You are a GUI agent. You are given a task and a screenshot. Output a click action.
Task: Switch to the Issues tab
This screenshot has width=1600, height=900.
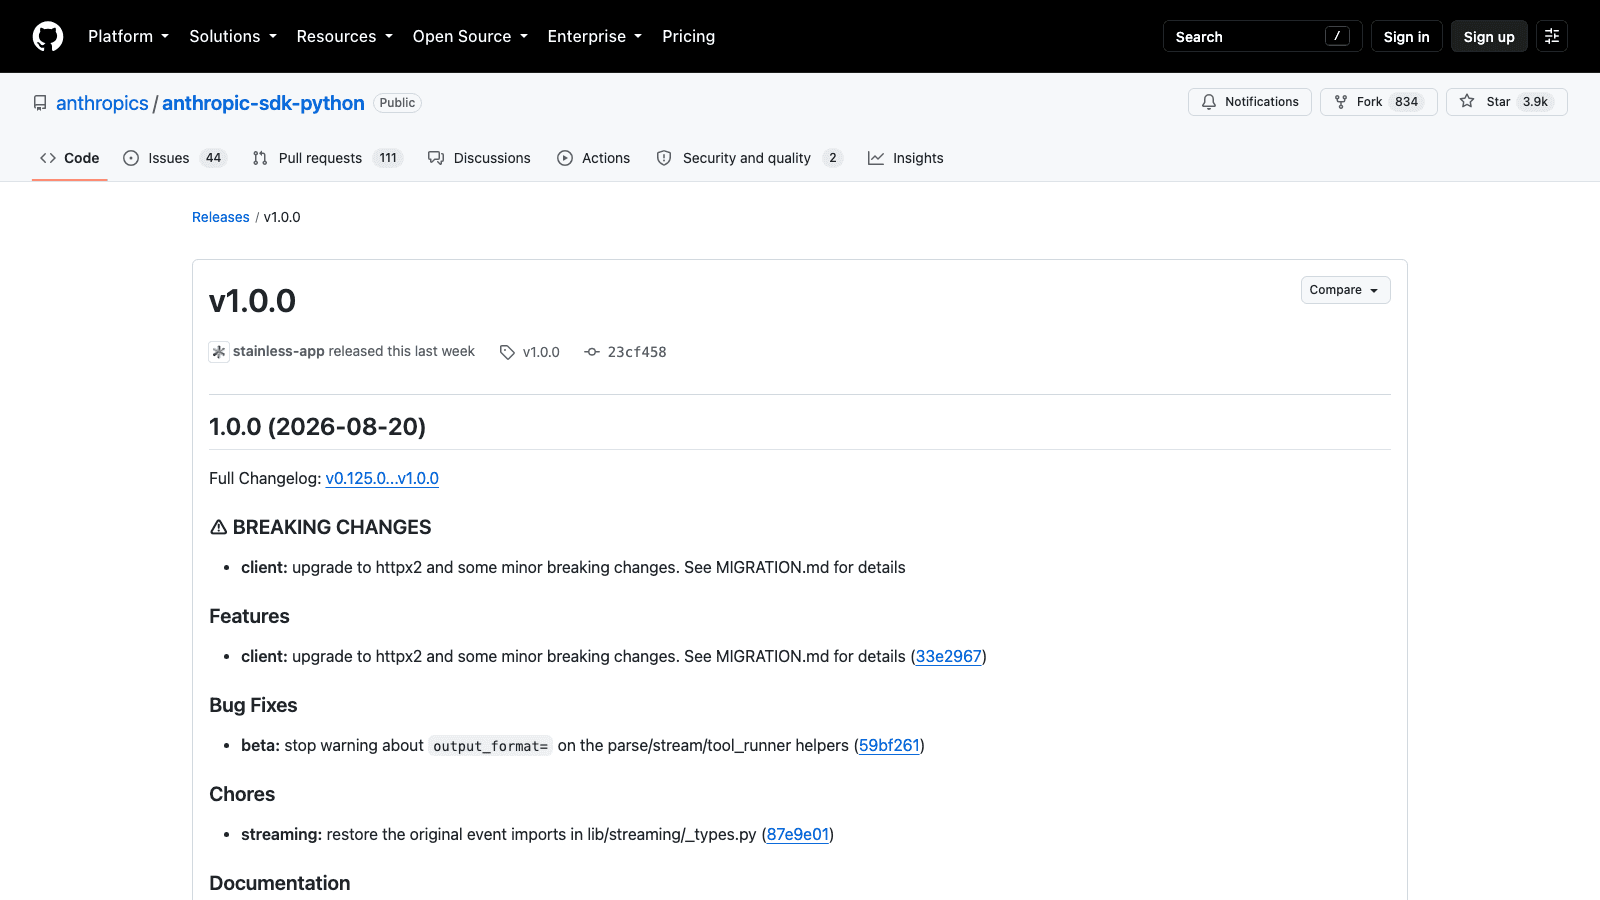click(x=175, y=158)
